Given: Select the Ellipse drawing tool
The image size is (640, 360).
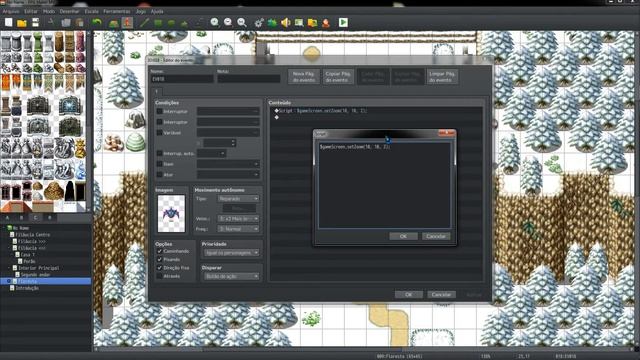Looking at the screenshot, I should pos(171,22).
